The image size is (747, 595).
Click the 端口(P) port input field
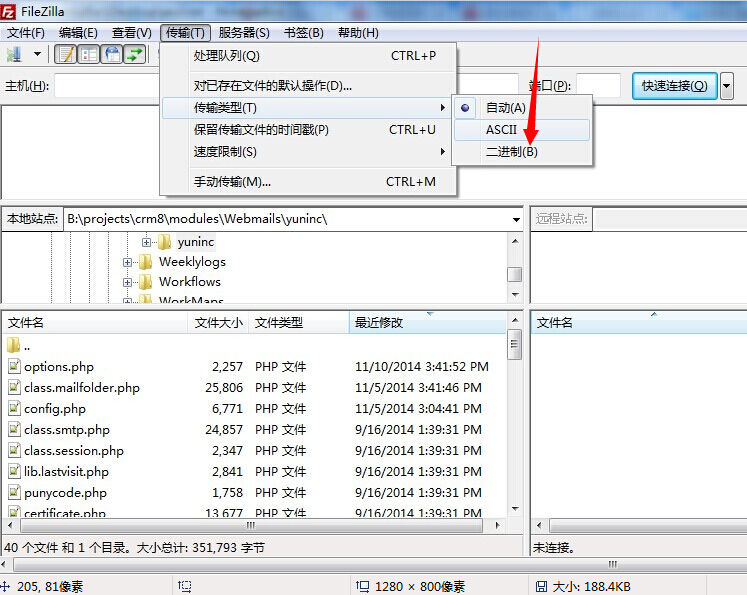coord(598,86)
